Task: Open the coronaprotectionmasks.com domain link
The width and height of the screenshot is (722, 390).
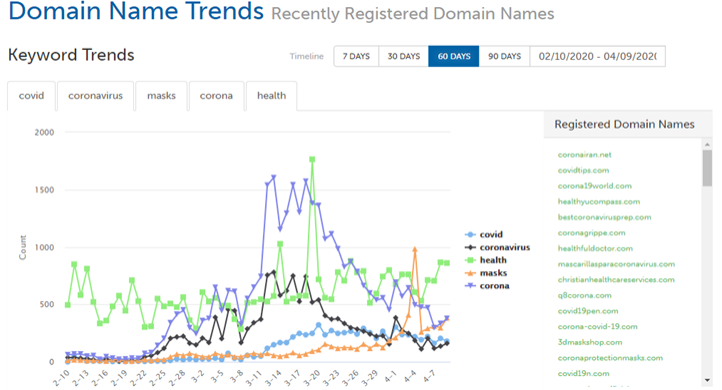Action: 610,358
